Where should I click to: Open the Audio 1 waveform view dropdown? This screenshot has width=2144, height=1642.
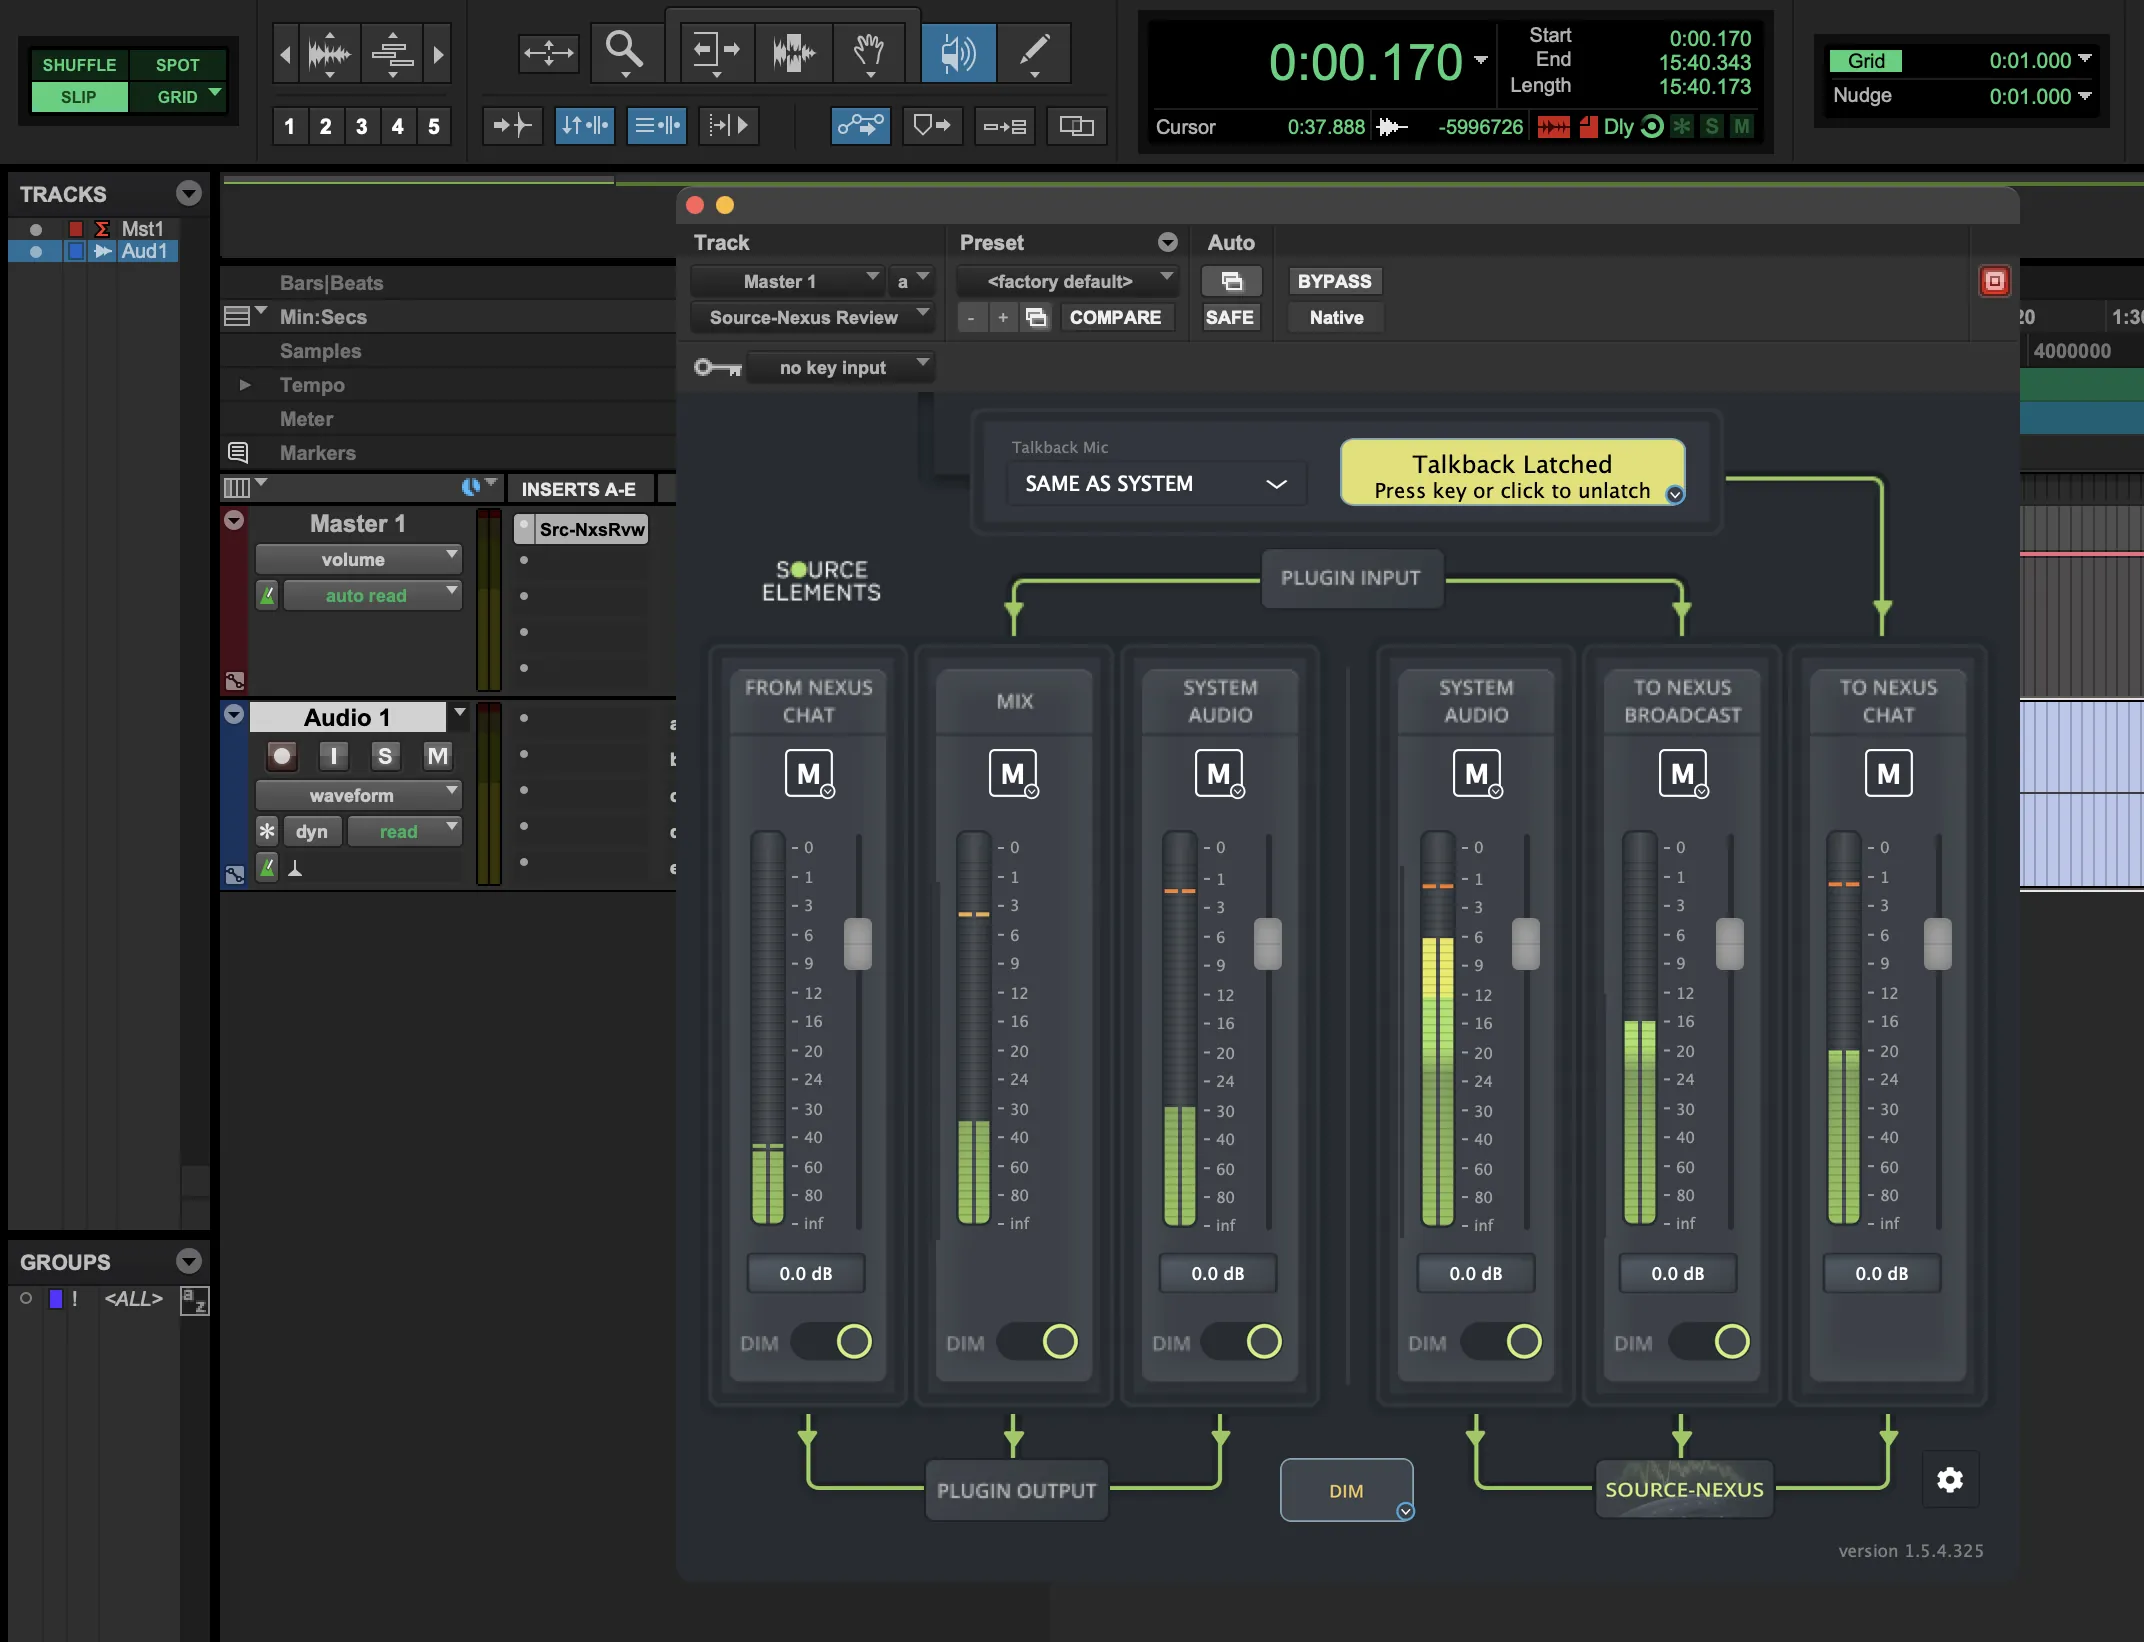(x=359, y=795)
